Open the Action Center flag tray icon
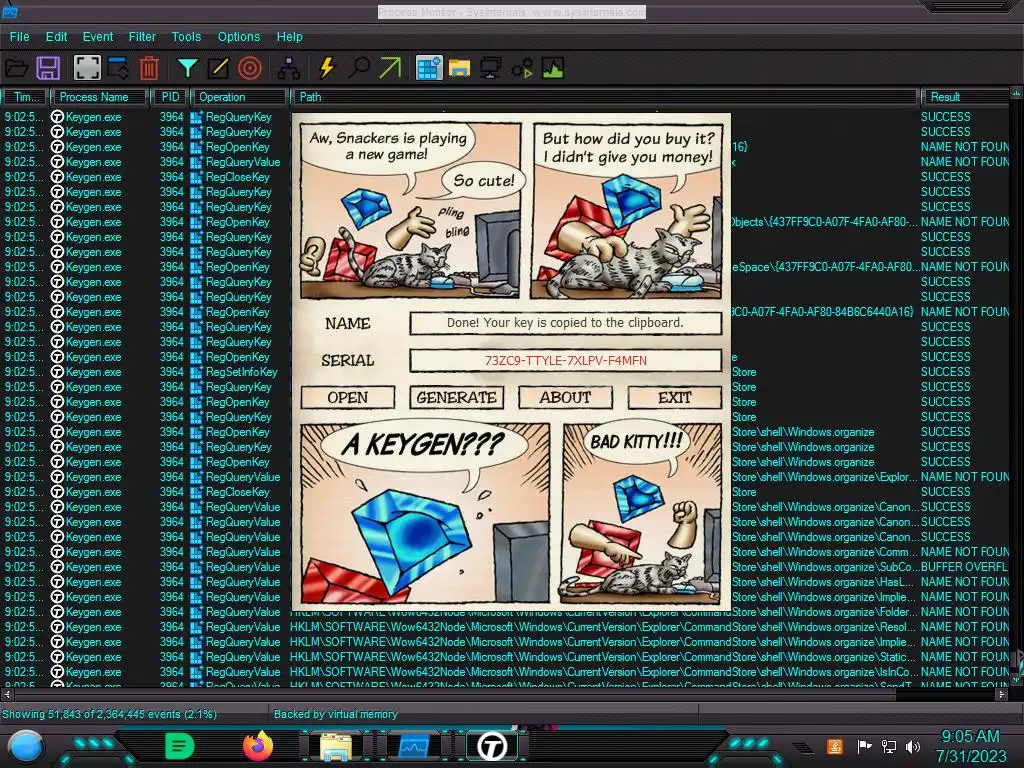Screen dimensions: 1024x768 [864, 746]
